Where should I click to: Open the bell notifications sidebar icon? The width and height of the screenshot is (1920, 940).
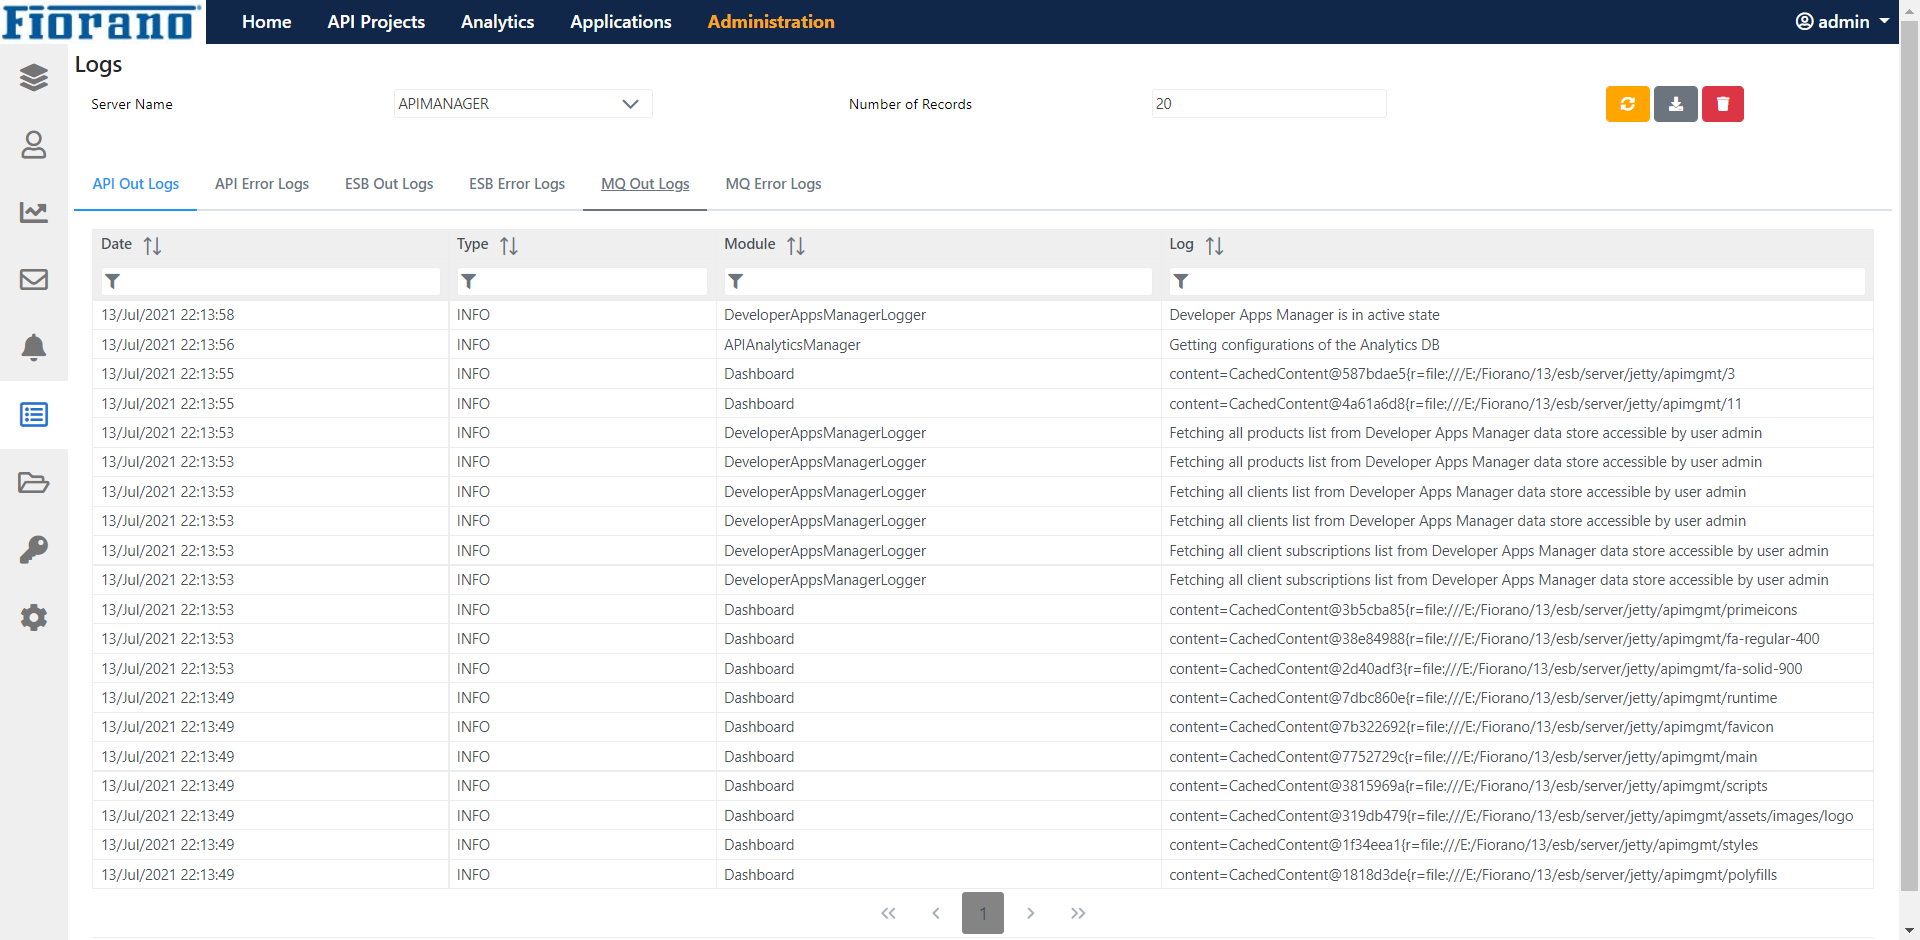(x=34, y=347)
